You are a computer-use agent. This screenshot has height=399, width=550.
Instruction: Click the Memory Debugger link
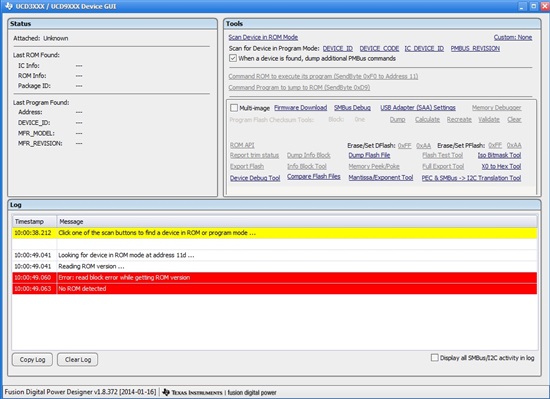click(x=496, y=108)
